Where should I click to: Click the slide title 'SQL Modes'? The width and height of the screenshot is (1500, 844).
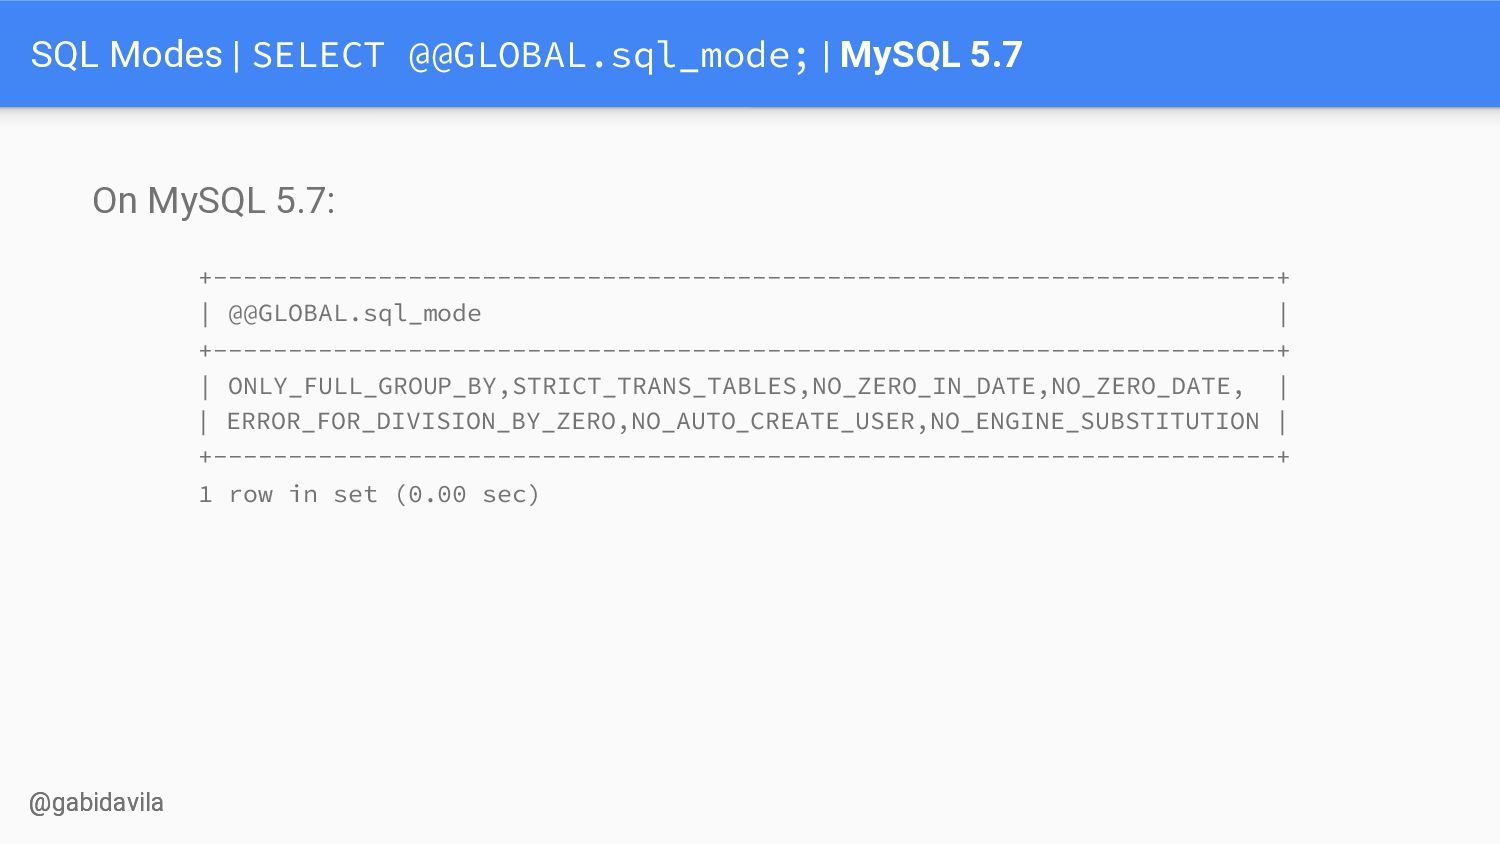[126, 54]
